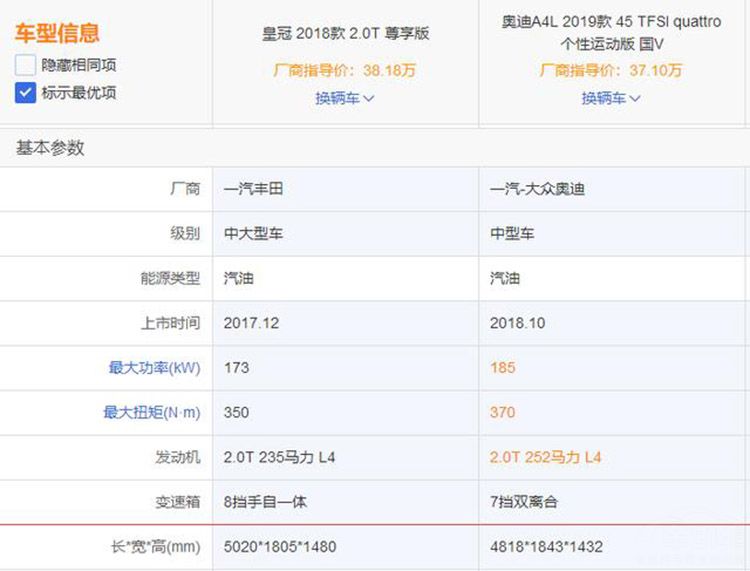Click the 基本参数 section header
Image resolution: width=750 pixels, height=571 pixels.
click(x=50, y=148)
